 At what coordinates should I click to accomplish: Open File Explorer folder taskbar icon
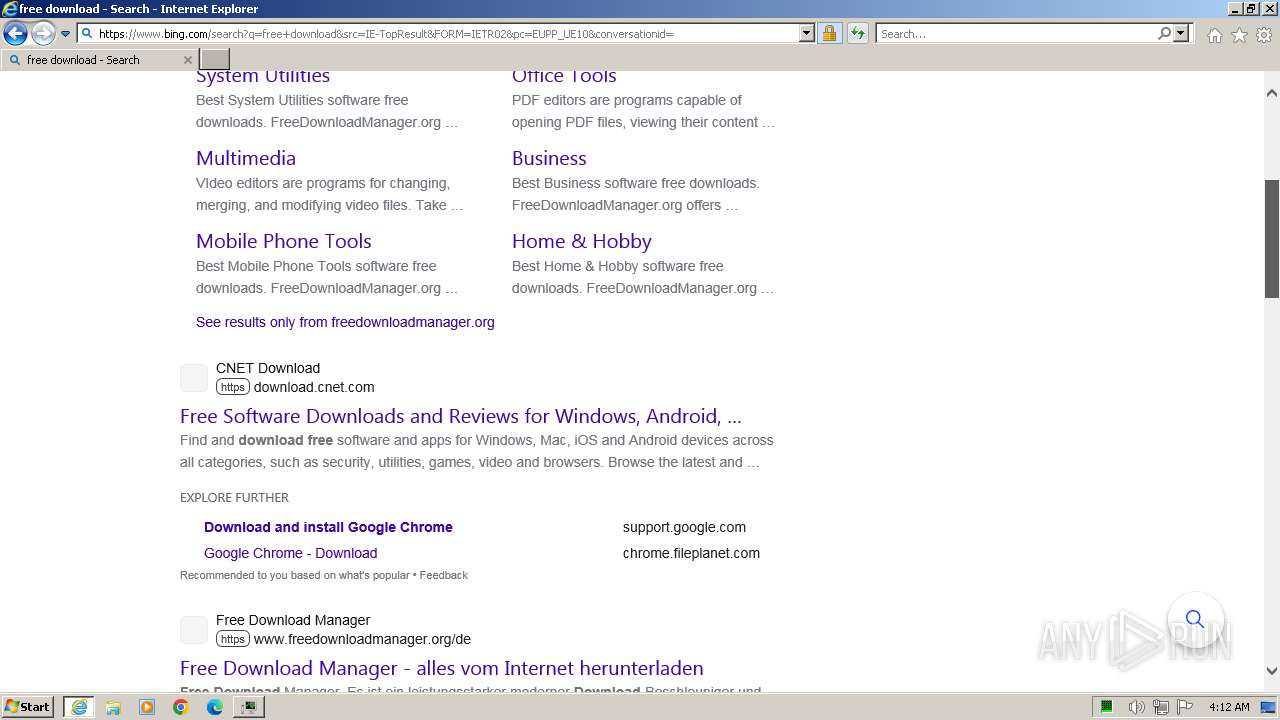click(113, 707)
